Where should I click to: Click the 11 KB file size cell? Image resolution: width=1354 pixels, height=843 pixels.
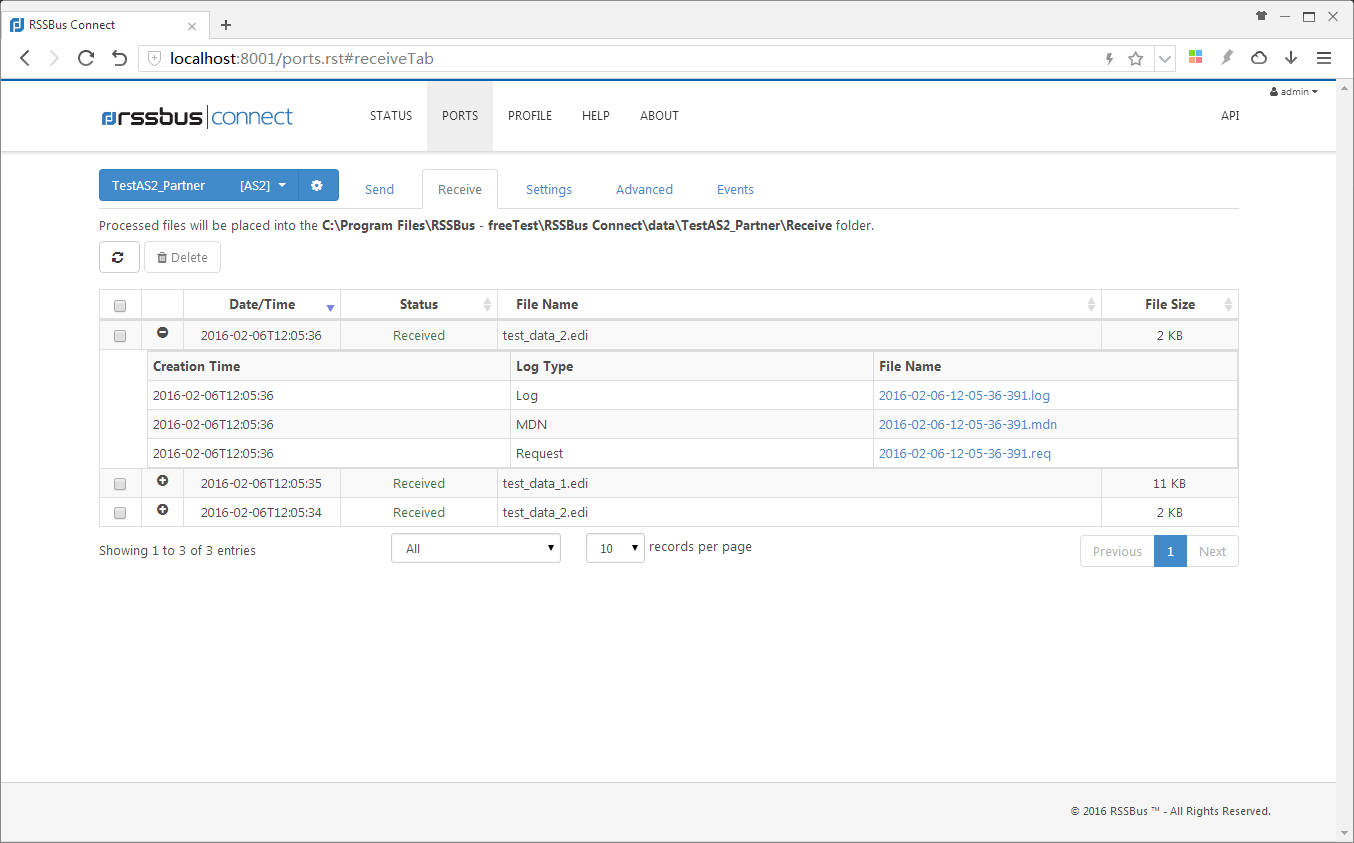tap(1170, 483)
